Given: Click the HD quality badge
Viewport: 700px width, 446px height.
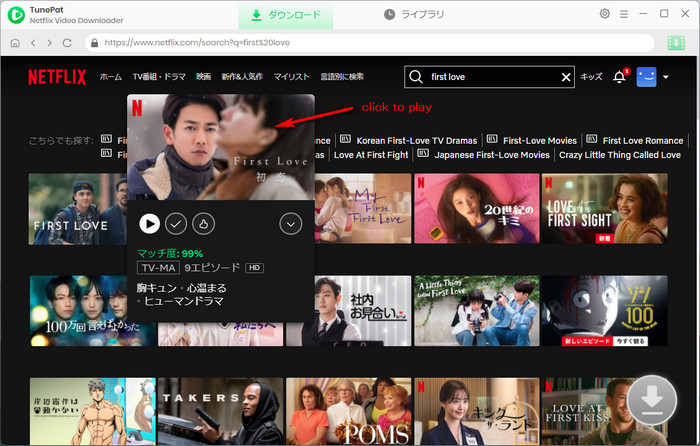Looking at the screenshot, I should coord(254,268).
